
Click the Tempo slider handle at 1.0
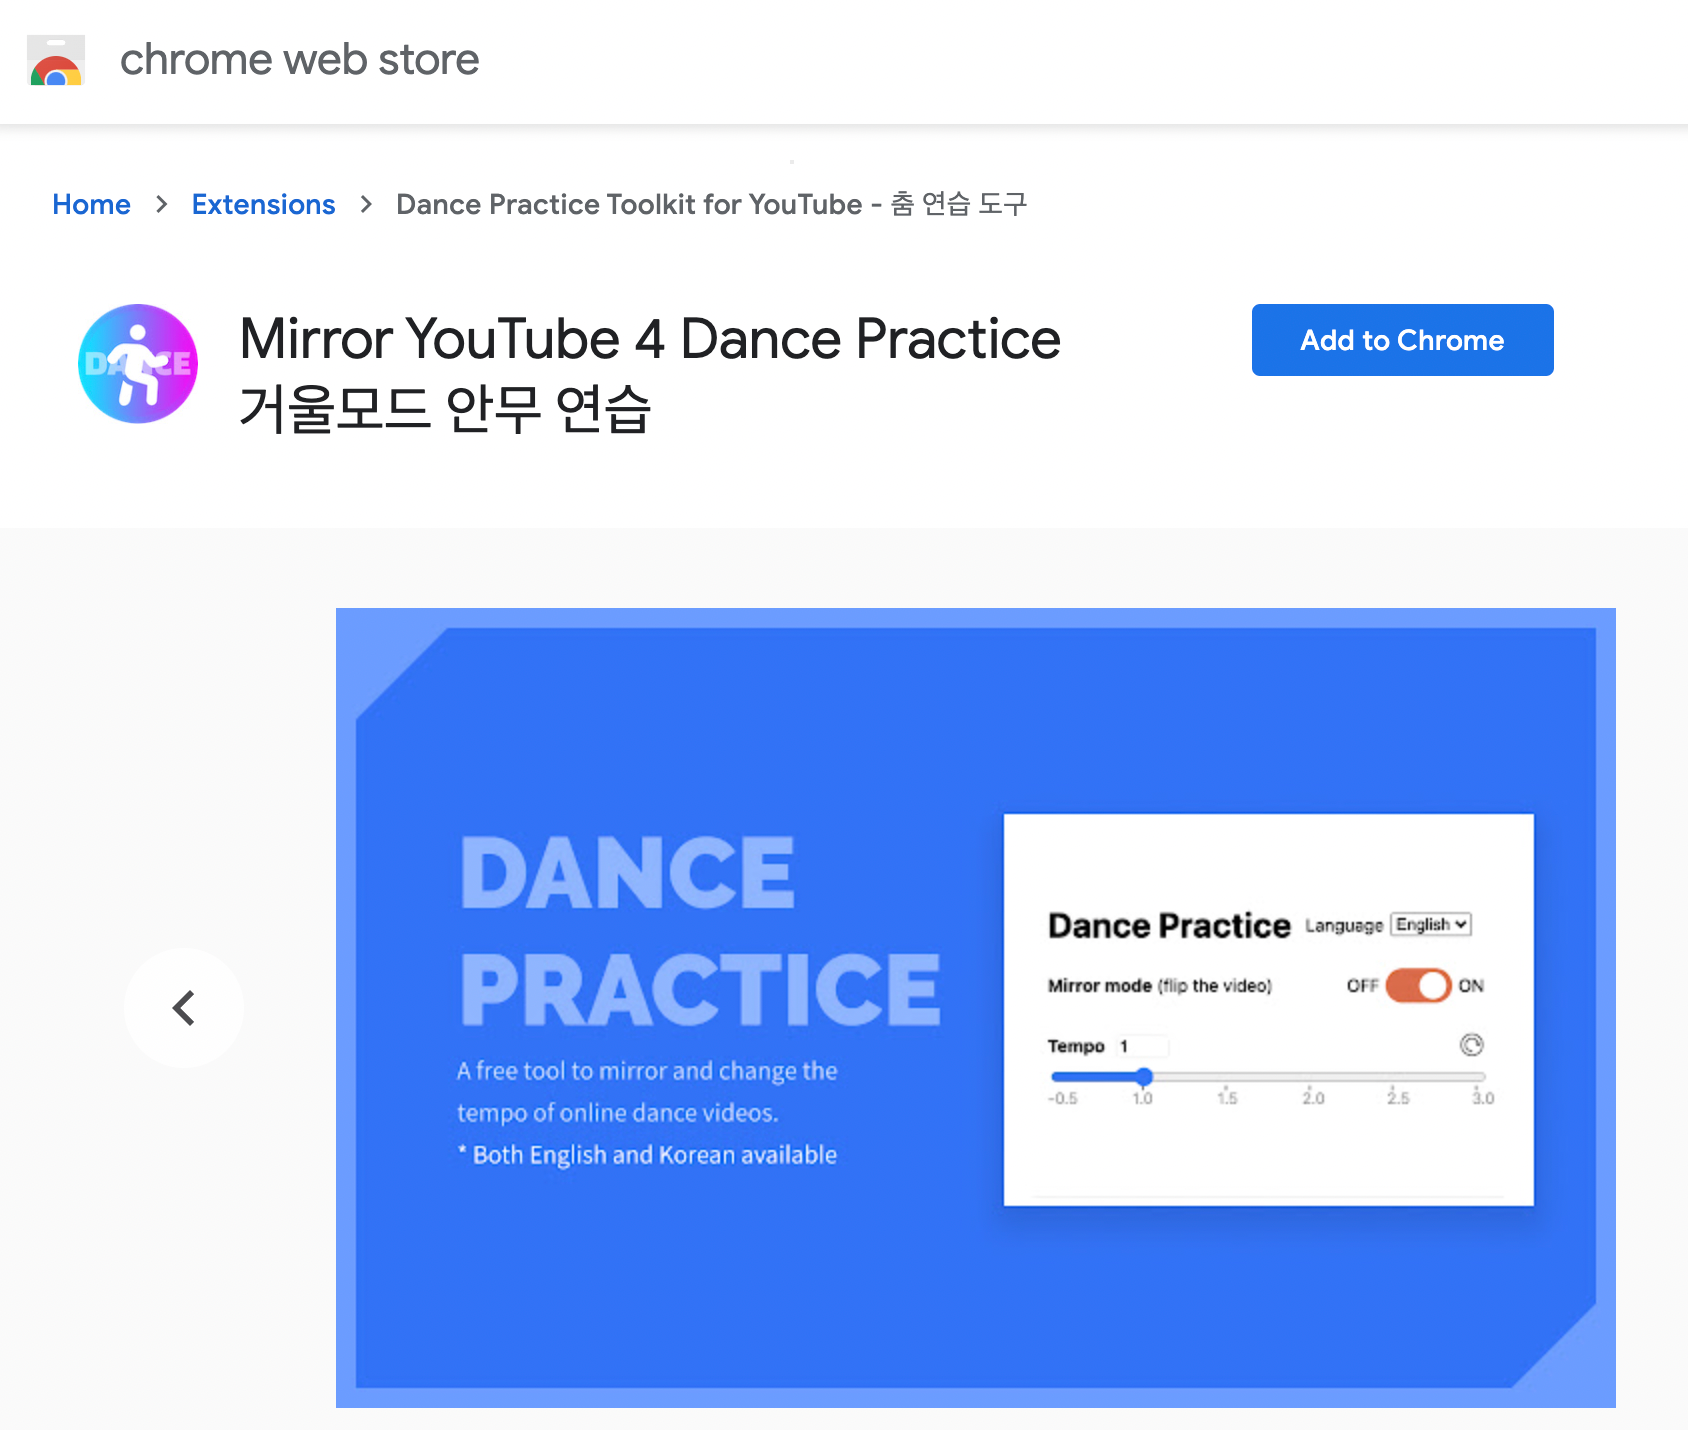1143,1077
